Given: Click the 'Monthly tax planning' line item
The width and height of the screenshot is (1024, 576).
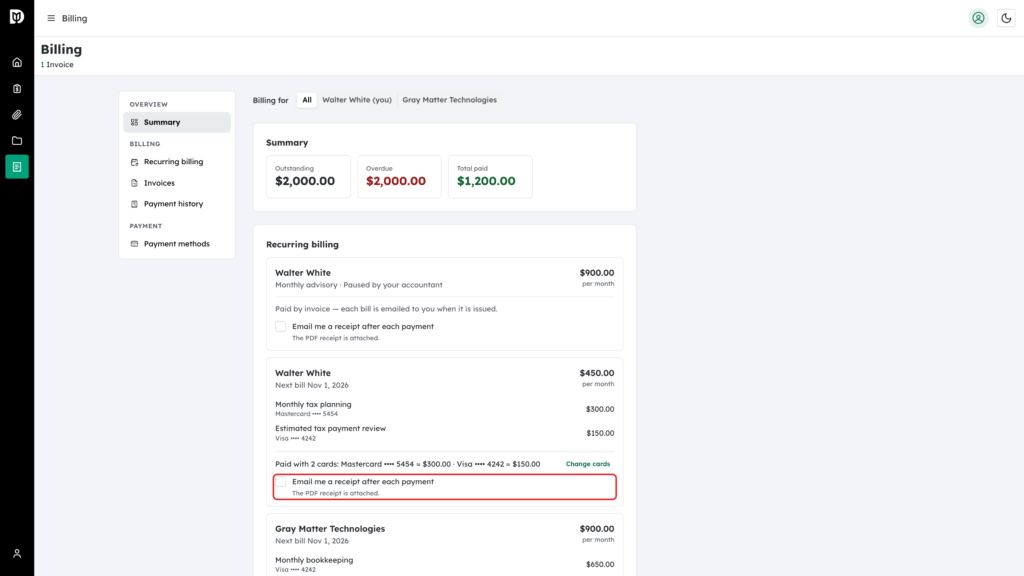Looking at the screenshot, I should point(313,404).
